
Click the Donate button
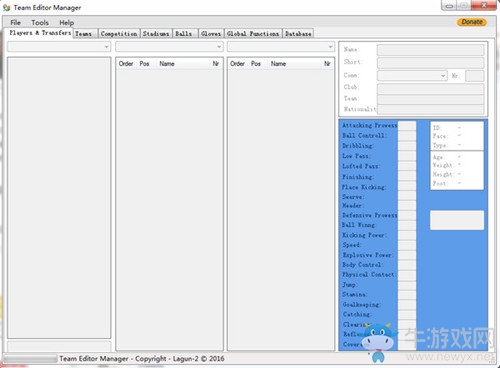472,22
